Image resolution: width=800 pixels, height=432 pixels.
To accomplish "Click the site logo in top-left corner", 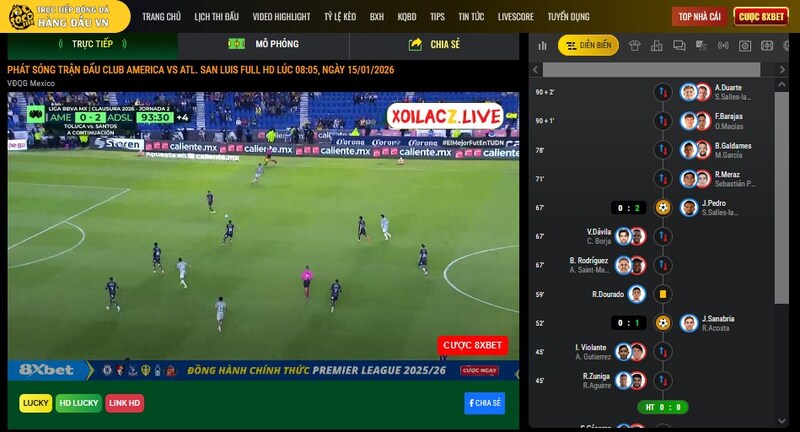I will tap(20, 16).
